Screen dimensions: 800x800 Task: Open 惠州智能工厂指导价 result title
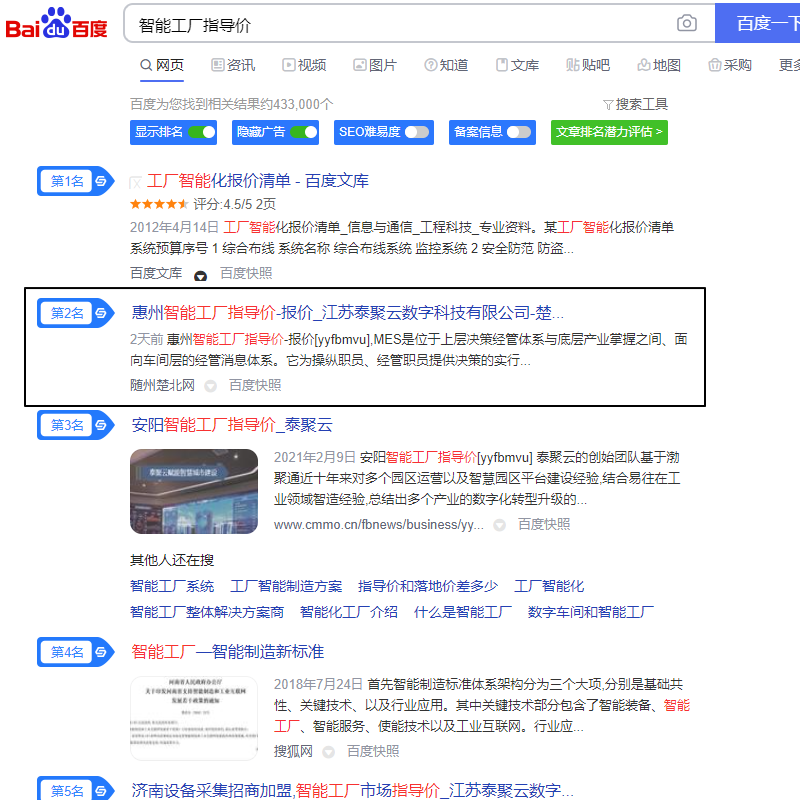[x=347, y=313]
